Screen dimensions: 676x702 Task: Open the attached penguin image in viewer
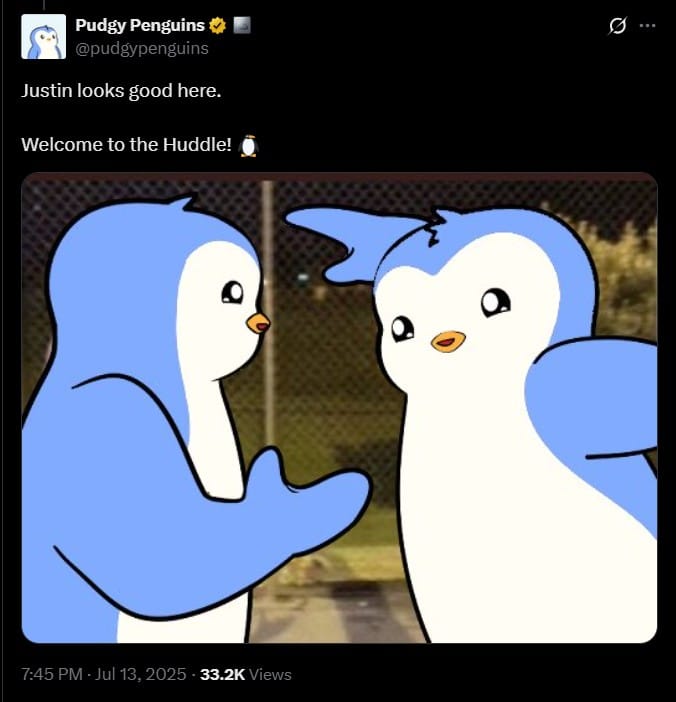coord(339,407)
